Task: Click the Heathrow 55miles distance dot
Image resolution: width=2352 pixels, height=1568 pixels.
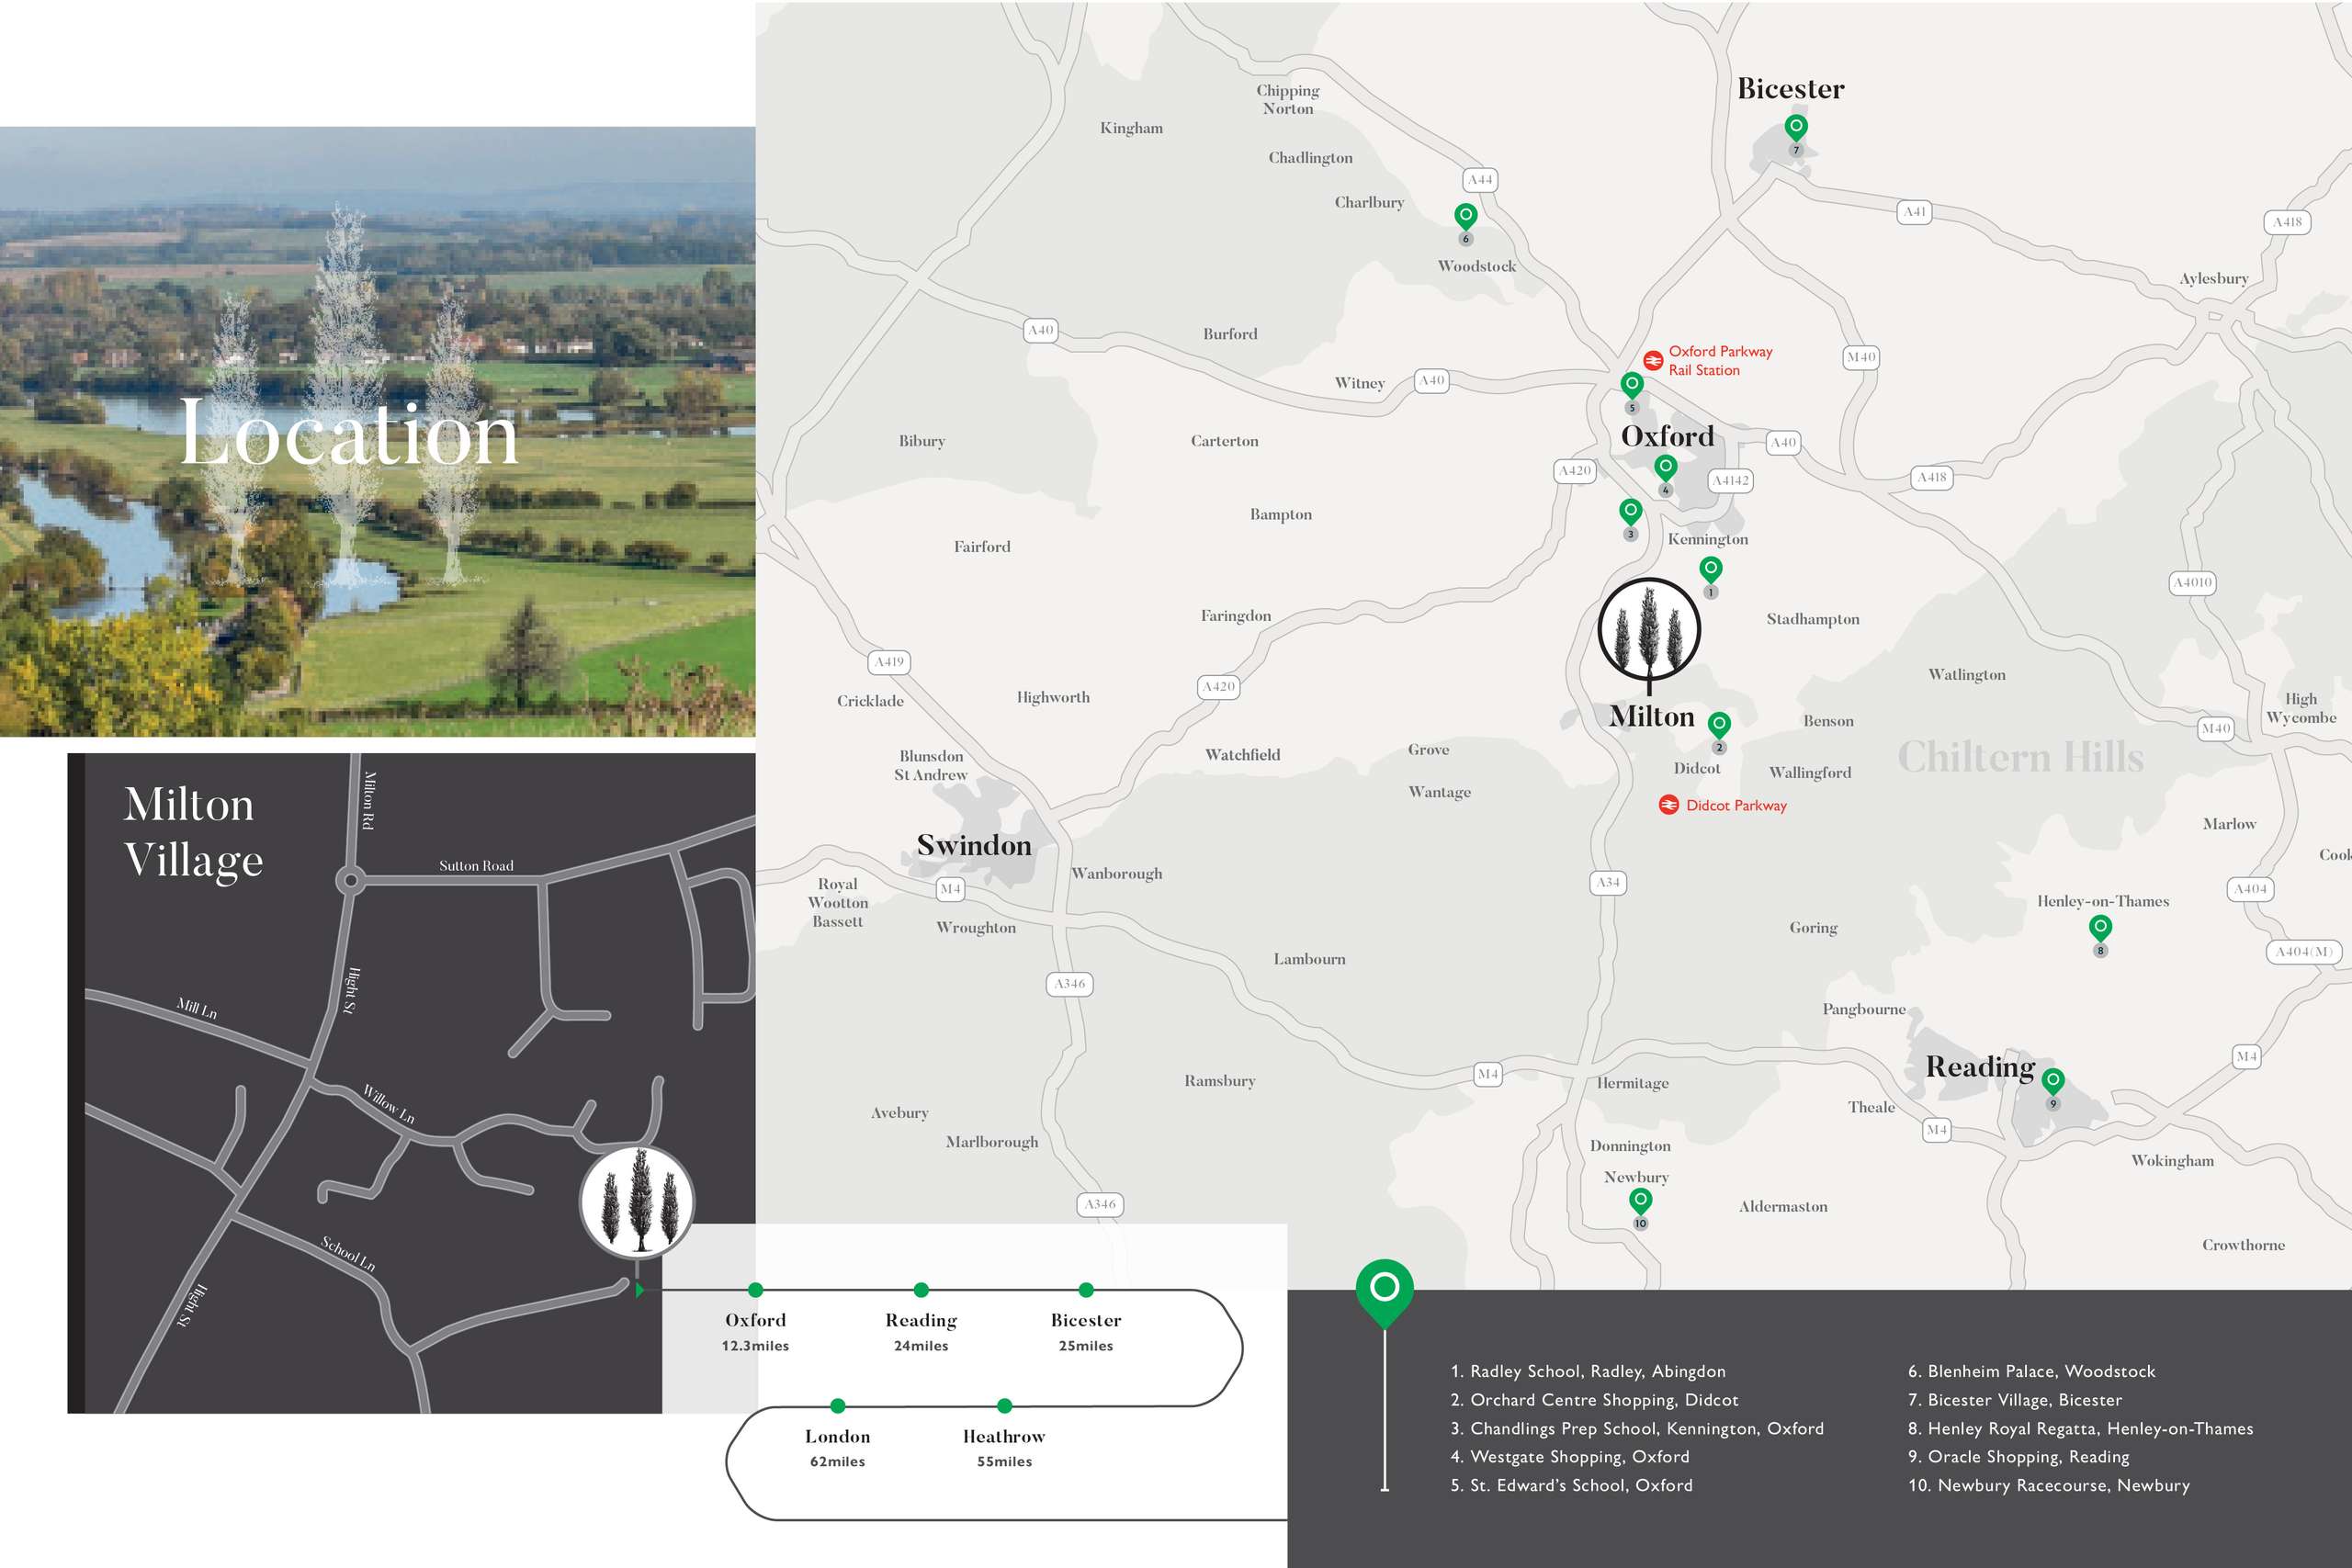Action: point(1004,1406)
